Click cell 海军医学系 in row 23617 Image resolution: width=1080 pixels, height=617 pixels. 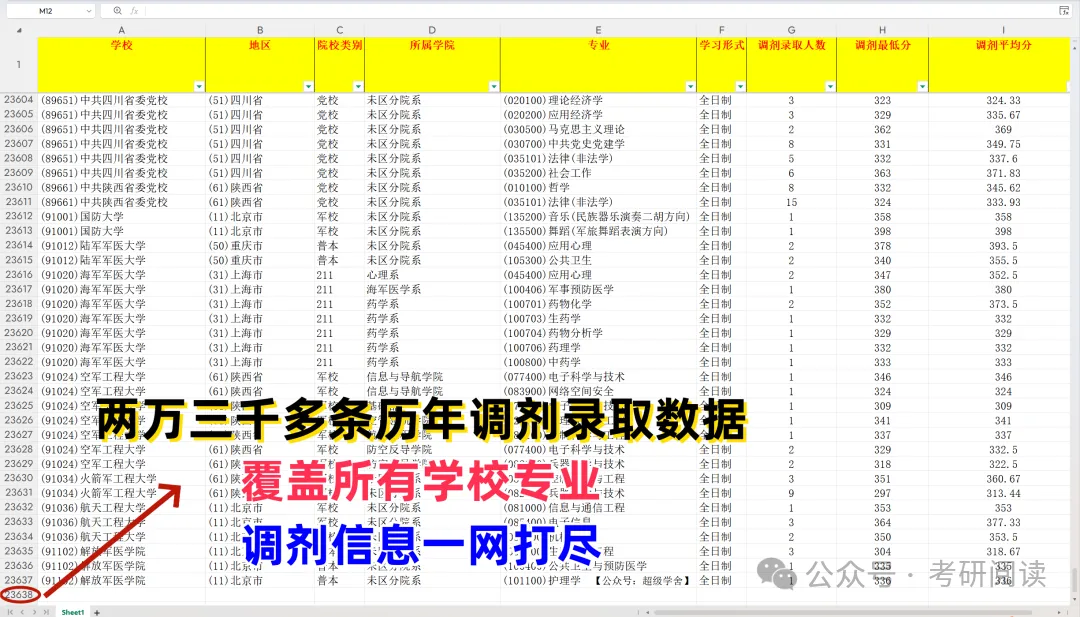click(432, 289)
